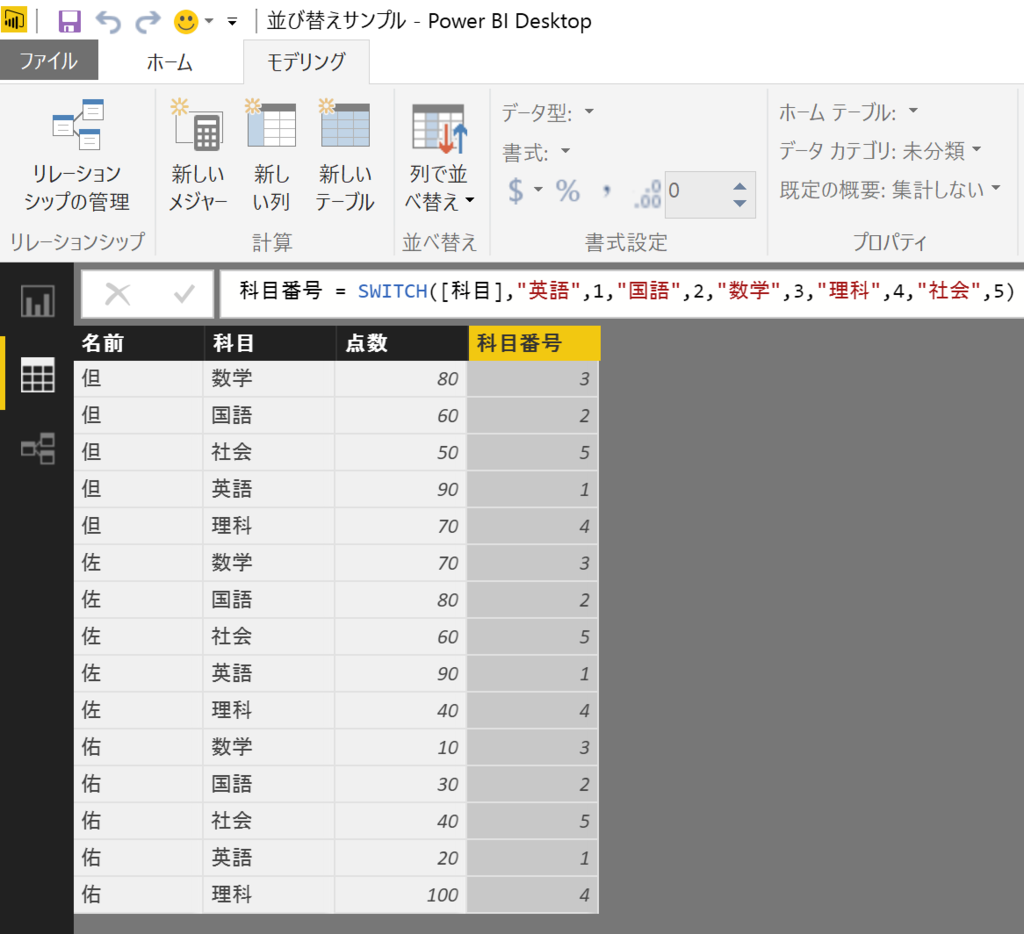Click 英語 cell in score 20 row
The height and width of the screenshot is (934, 1024).
269,858
